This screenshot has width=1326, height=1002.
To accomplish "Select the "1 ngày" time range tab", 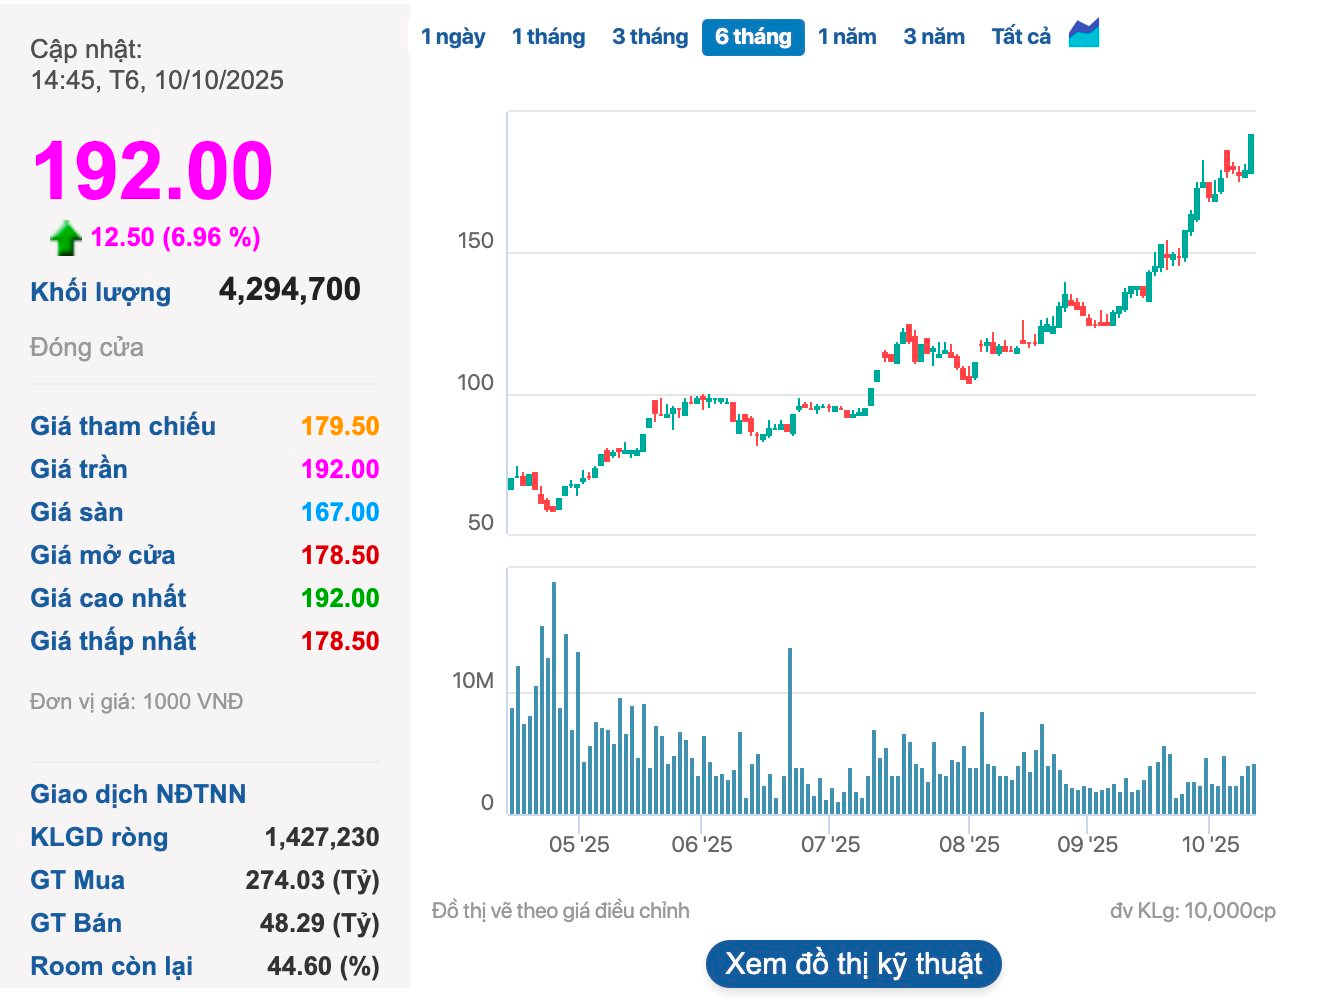I will 454,36.
